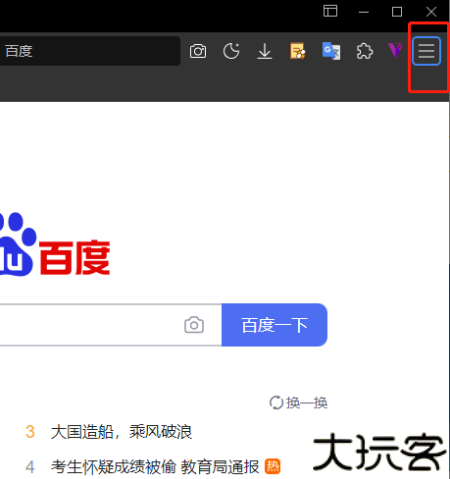
Task: Click the 百度 address bar field
Action: click(90, 51)
